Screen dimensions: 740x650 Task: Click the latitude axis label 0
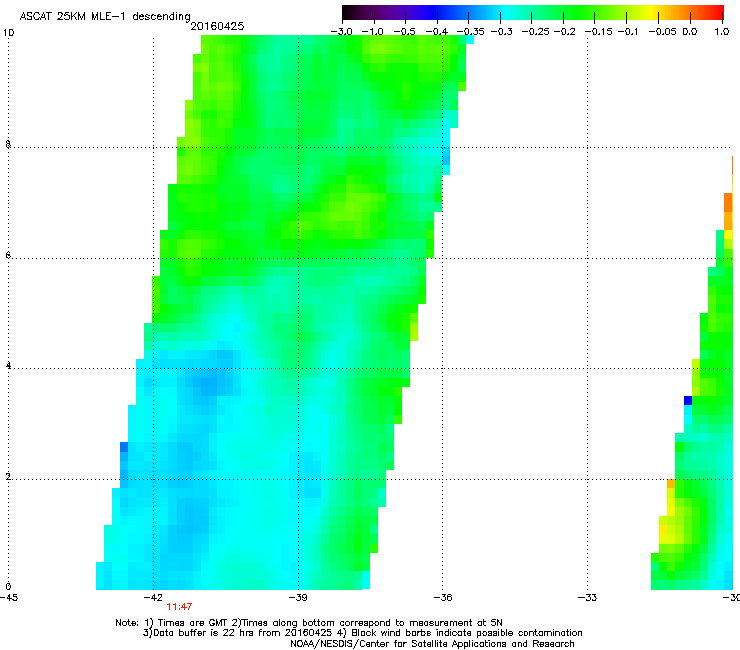tap(8, 587)
